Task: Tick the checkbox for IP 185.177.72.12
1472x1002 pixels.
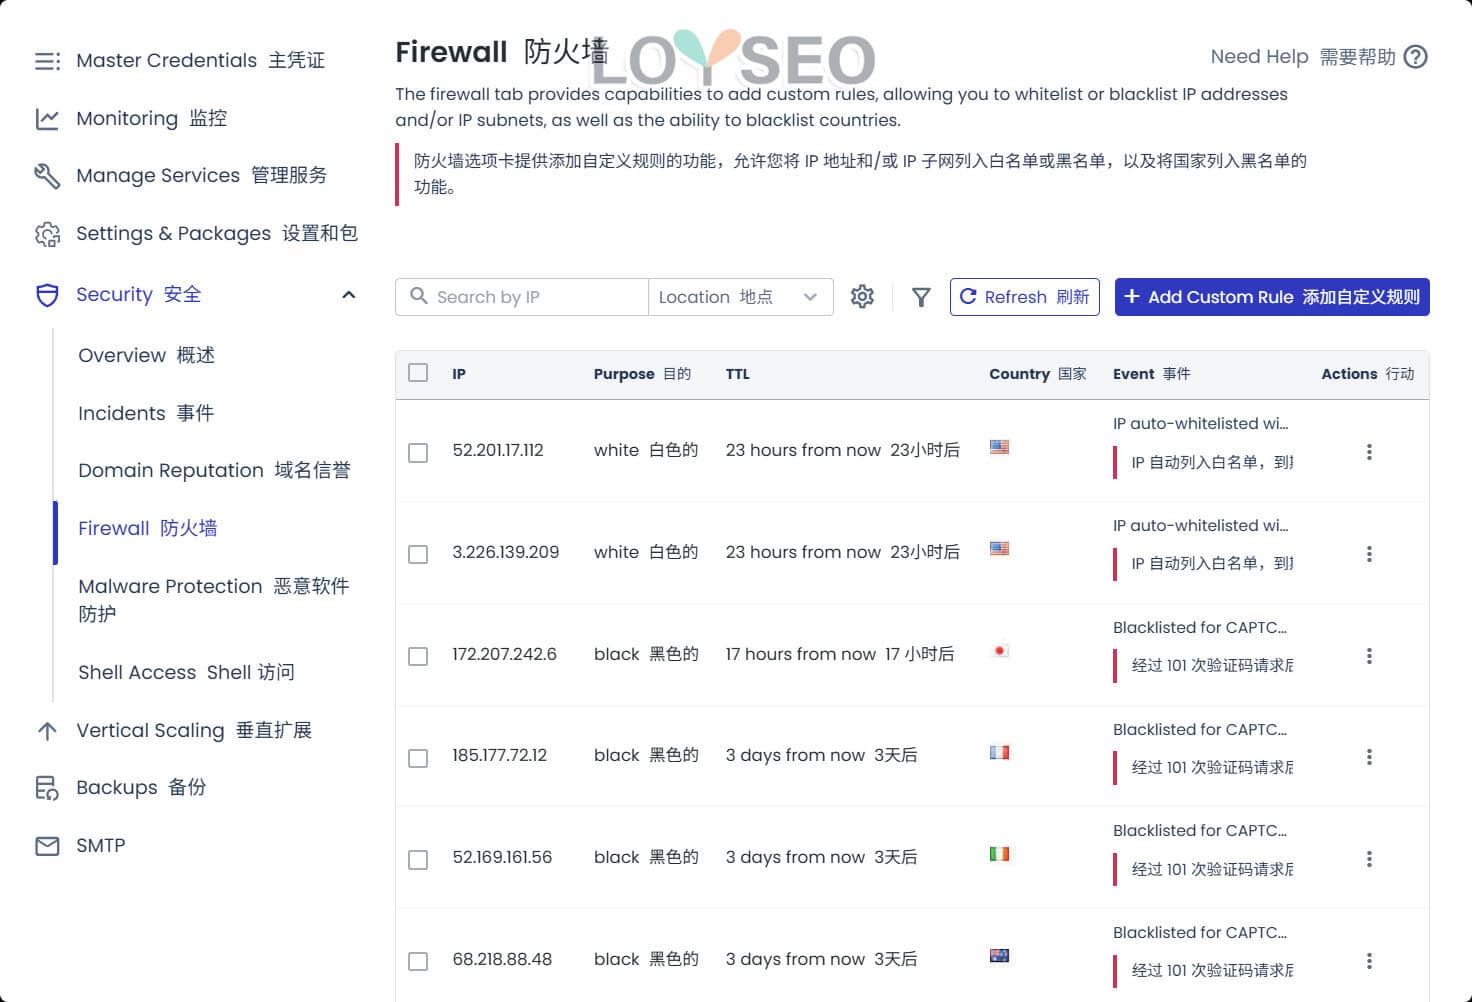Action: (418, 757)
